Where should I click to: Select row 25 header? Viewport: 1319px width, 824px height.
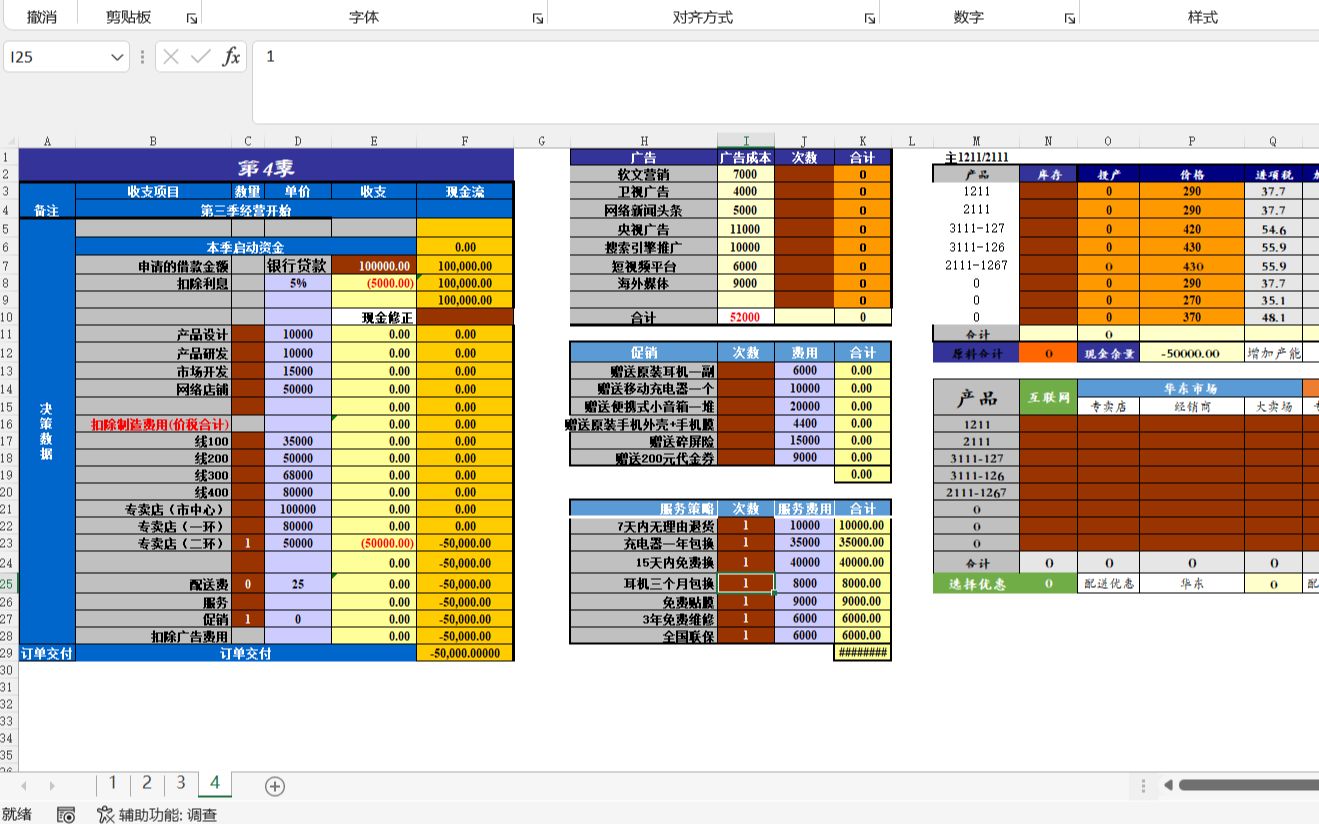coord(9,584)
